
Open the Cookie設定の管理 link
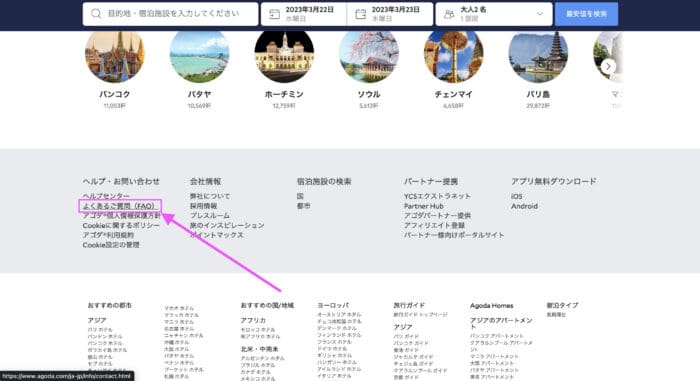(111, 245)
